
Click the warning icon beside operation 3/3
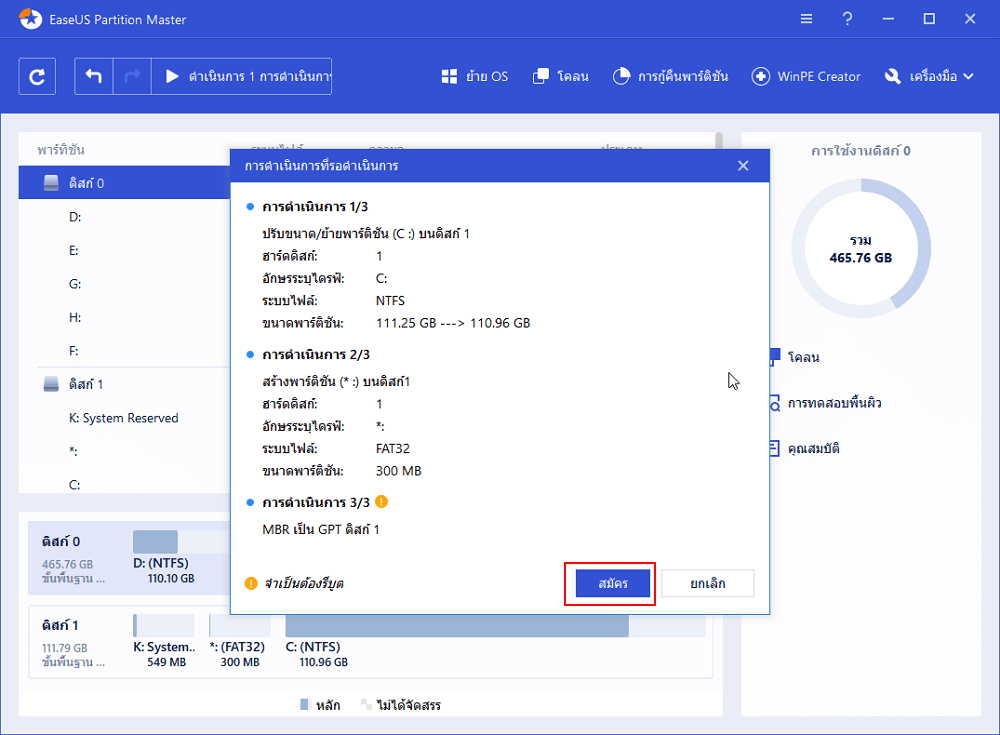[381, 501]
